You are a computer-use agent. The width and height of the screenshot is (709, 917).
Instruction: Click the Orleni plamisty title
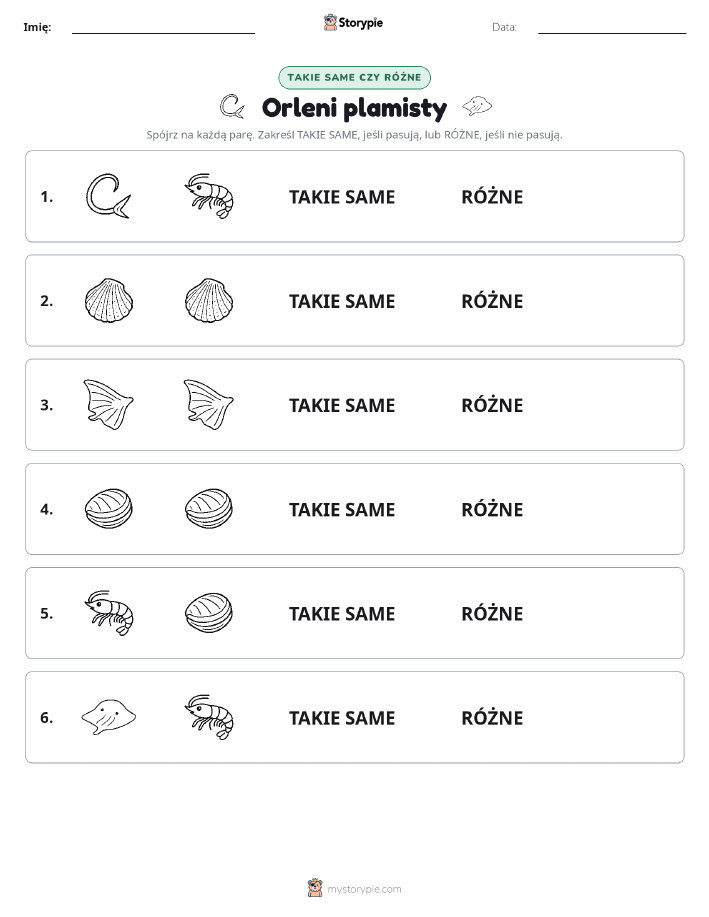pyautogui.click(x=354, y=108)
